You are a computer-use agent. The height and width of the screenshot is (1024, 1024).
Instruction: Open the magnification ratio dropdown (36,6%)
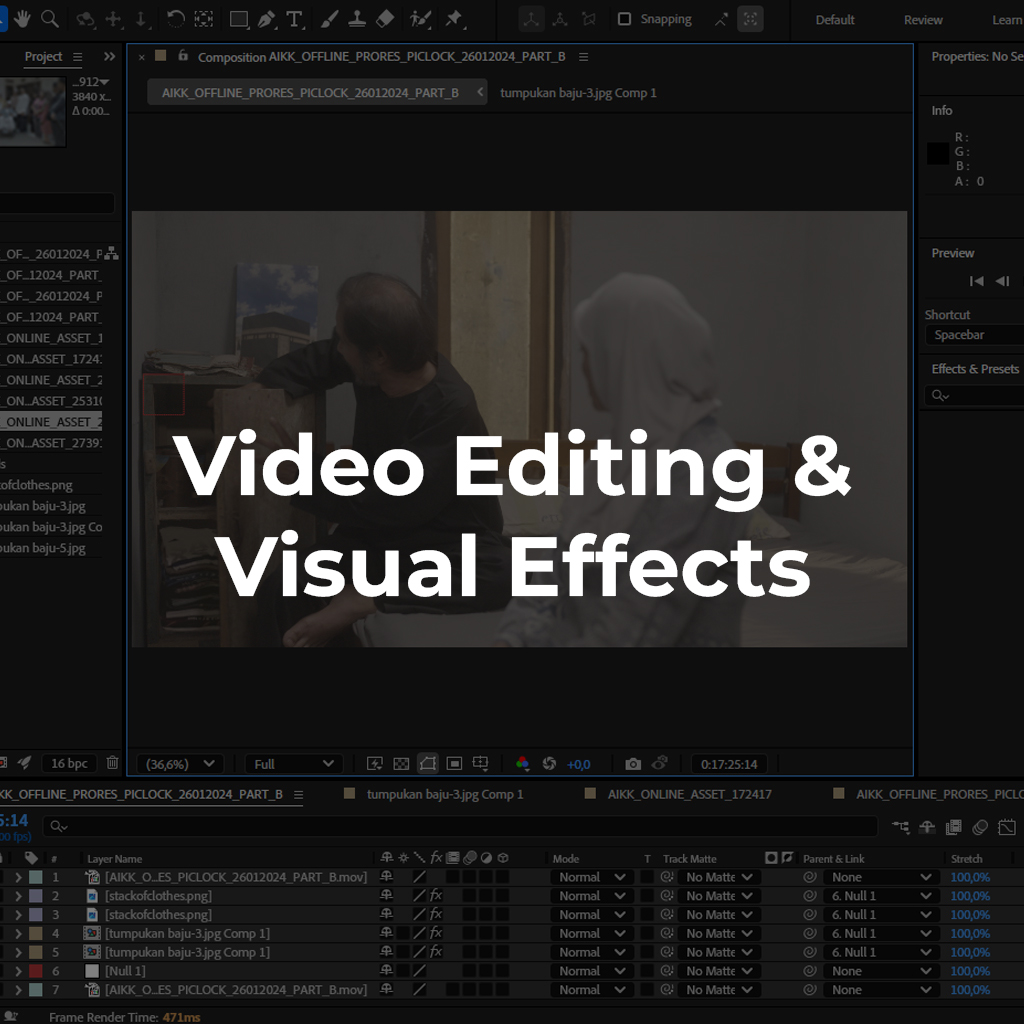pyautogui.click(x=179, y=764)
